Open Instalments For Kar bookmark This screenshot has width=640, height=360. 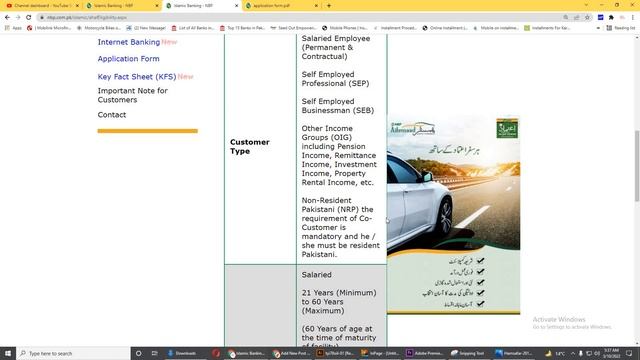[x=547, y=28]
